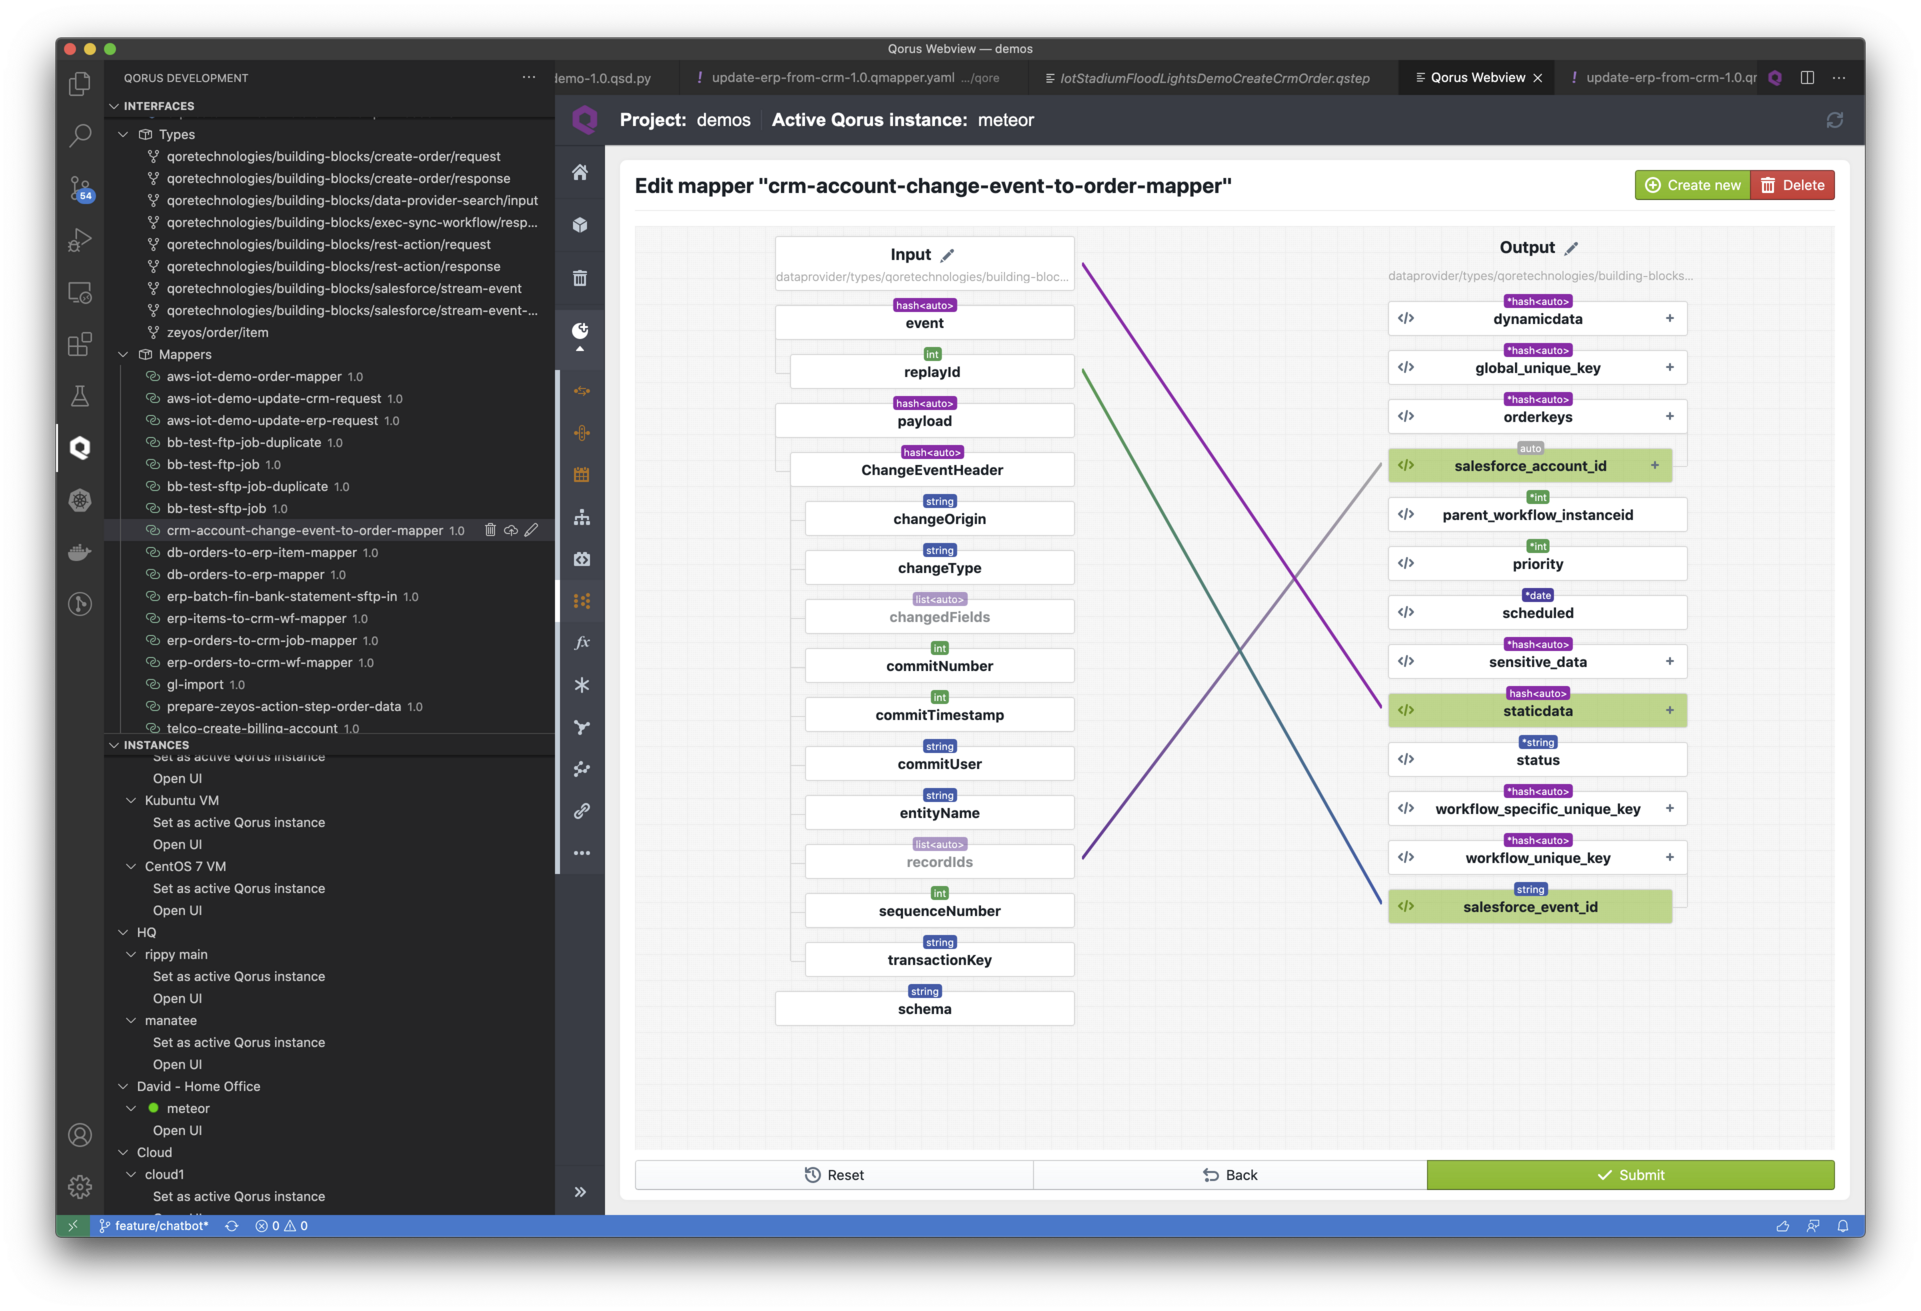Open the function fx icon in sidebar
Viewport: 1921px width, 1311px height.
581,643
